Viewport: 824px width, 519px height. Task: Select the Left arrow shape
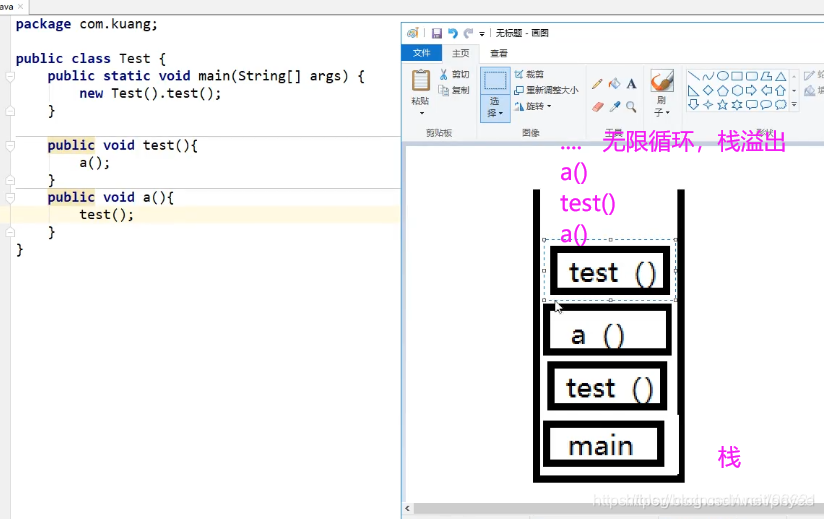pos(766,90)
